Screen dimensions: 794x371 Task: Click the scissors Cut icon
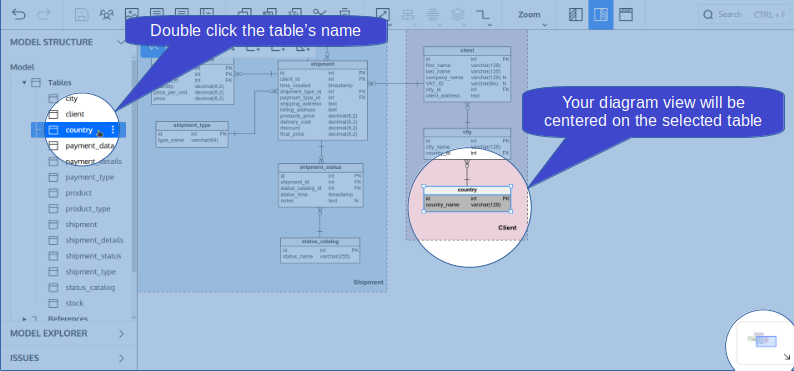pos(320,14)
